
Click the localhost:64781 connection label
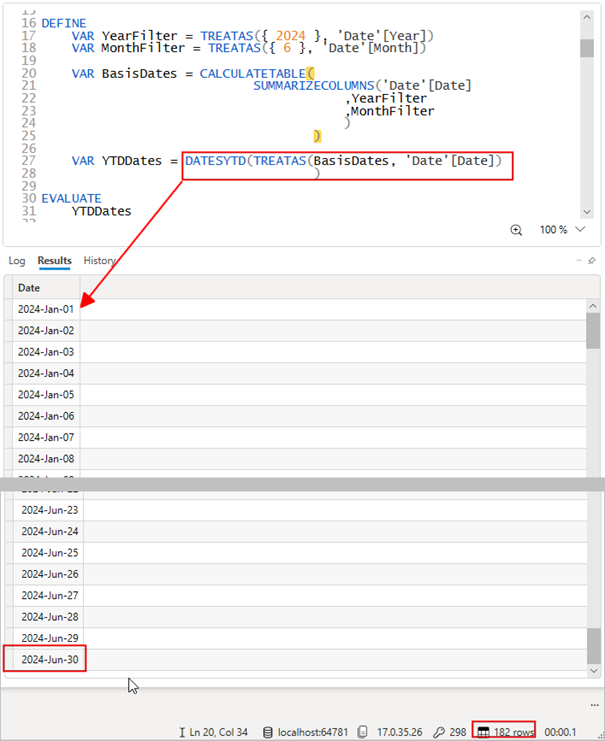click(313, 732)
